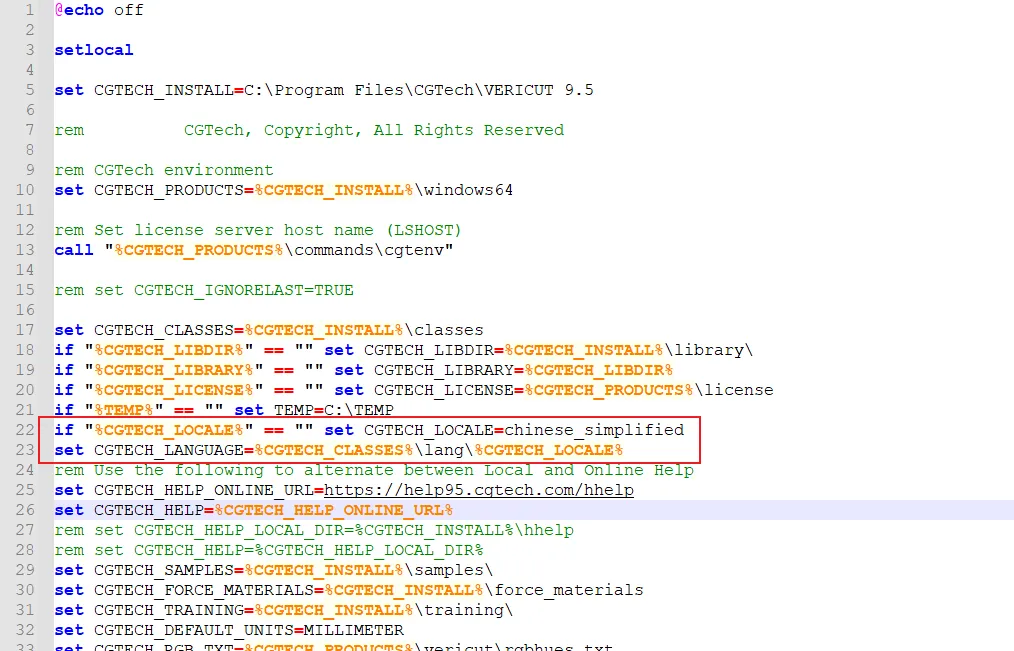Click the help95.cgtech.com/hhelp URL link

point(479,490)
